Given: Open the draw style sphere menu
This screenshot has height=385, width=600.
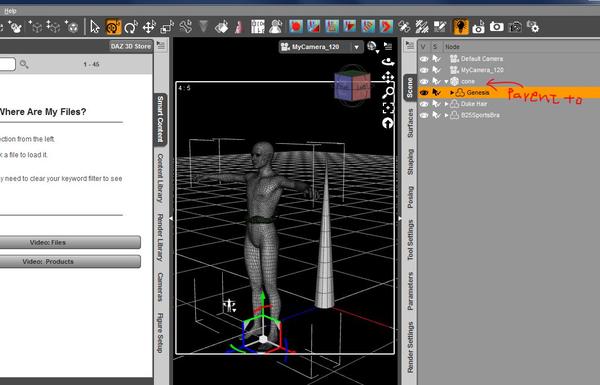Looking at the screenshot, I should 372,47.
